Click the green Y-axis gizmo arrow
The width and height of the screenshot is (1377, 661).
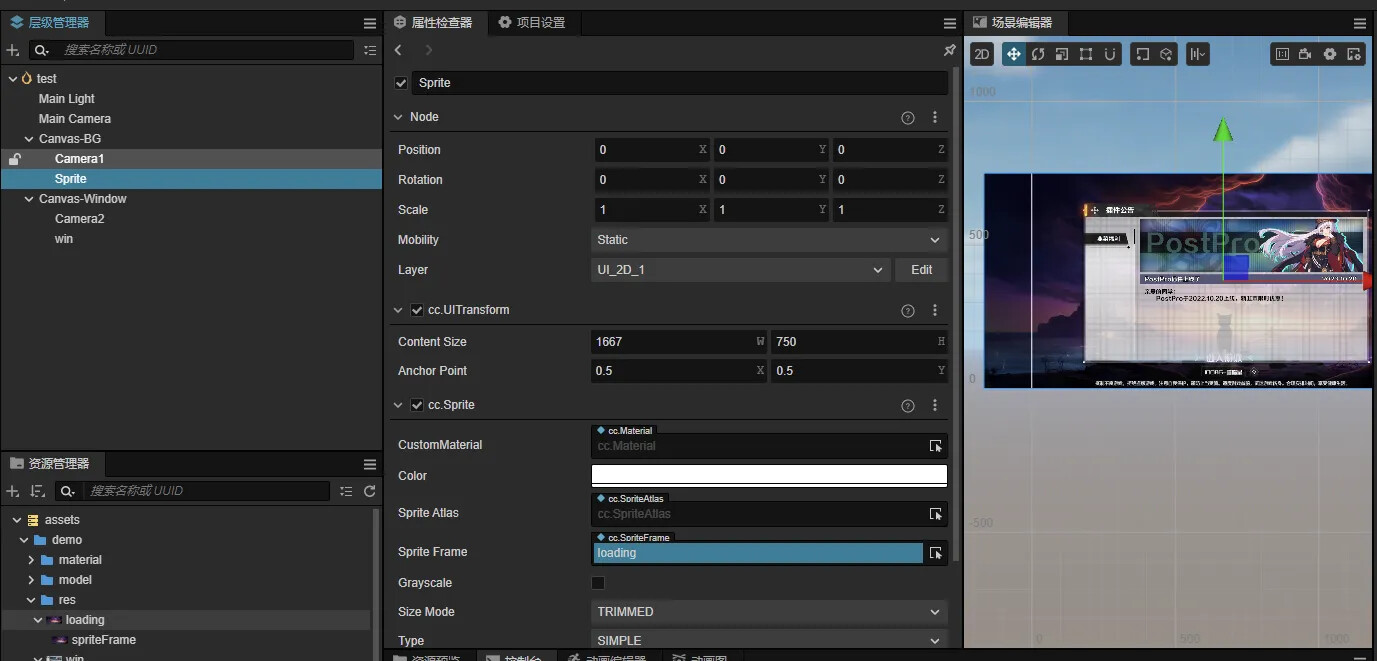click(x=1222, y=130)
